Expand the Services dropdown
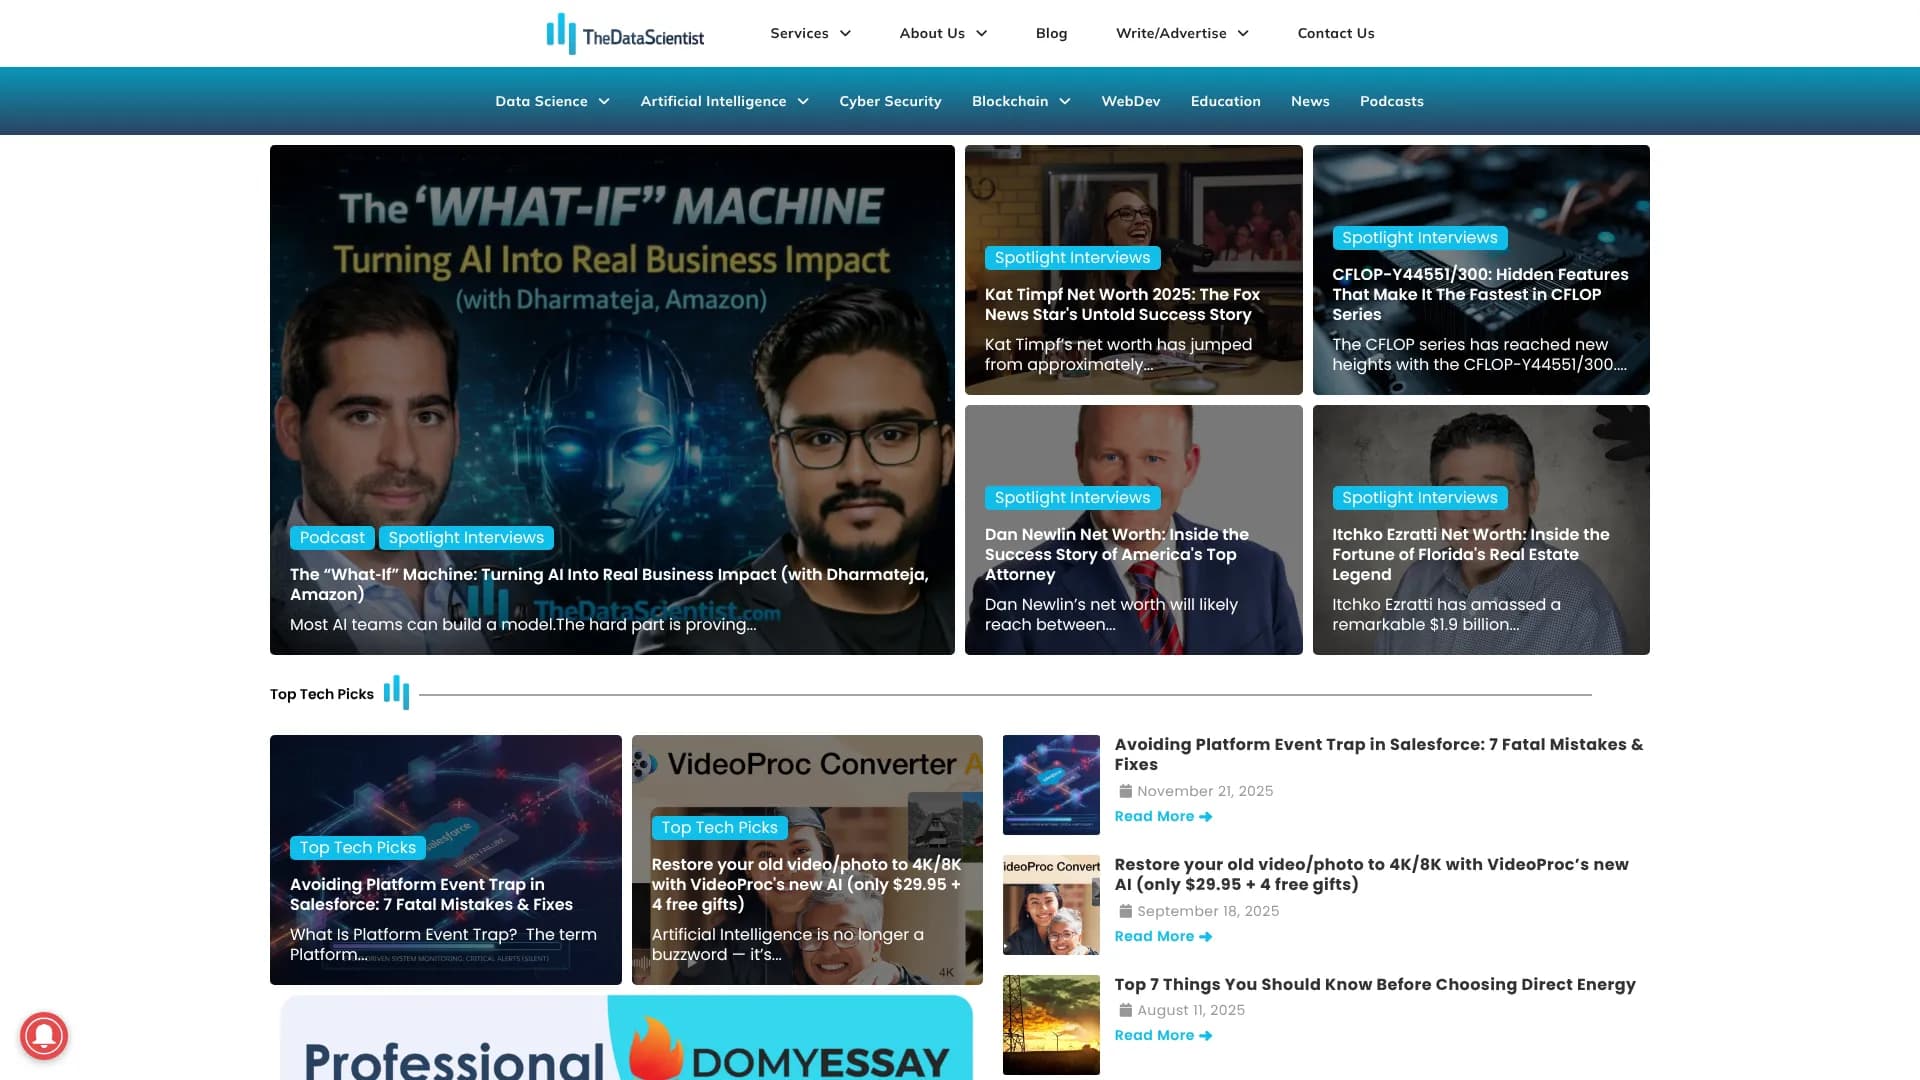This screenshot has width=1920, height=1080. [845, 33]
